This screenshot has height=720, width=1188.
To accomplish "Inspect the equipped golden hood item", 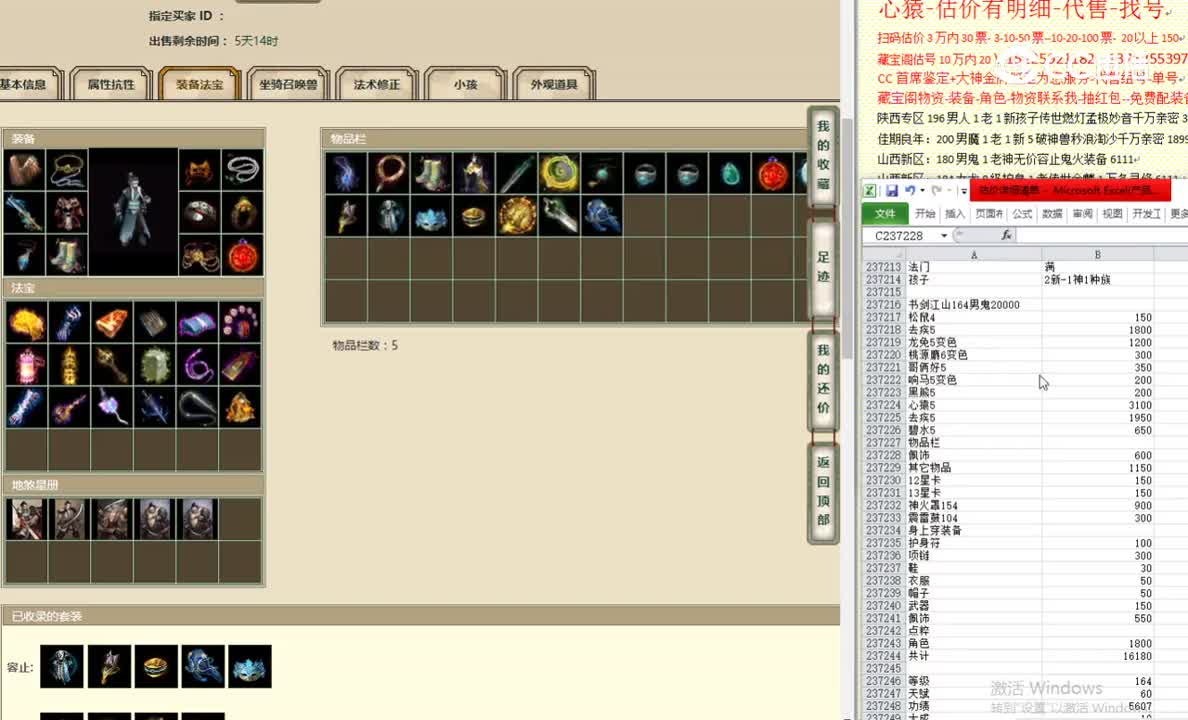I will pyautogui.click(x=242, y=213).
